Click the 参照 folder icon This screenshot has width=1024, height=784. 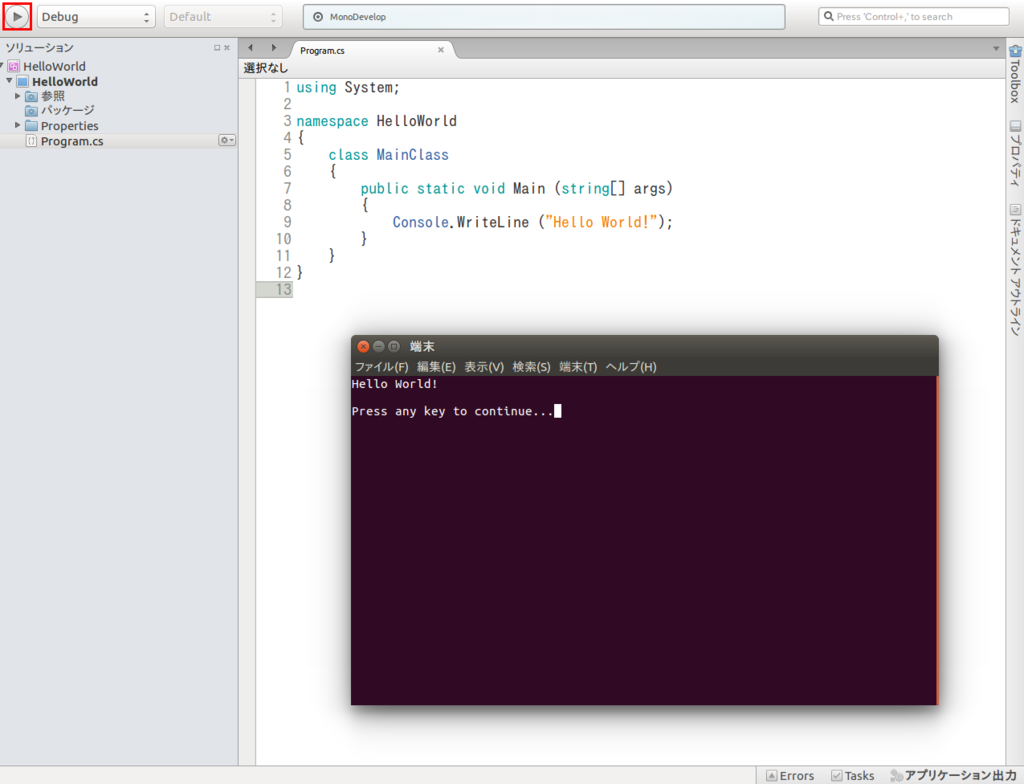[31, 97]
